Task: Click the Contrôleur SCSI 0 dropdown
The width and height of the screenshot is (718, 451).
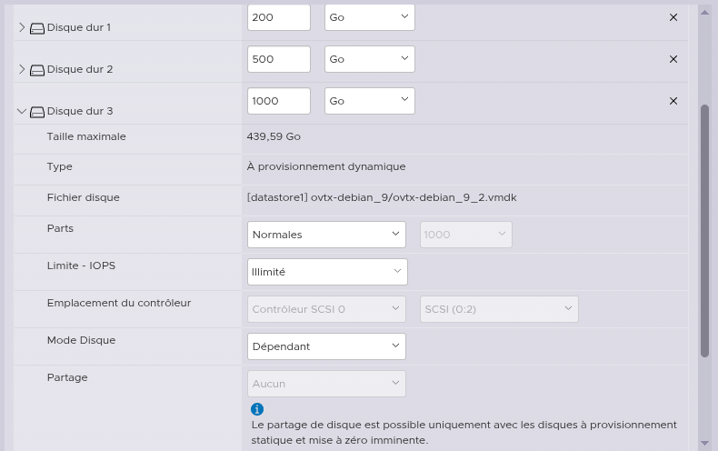Action: [326, 309]
